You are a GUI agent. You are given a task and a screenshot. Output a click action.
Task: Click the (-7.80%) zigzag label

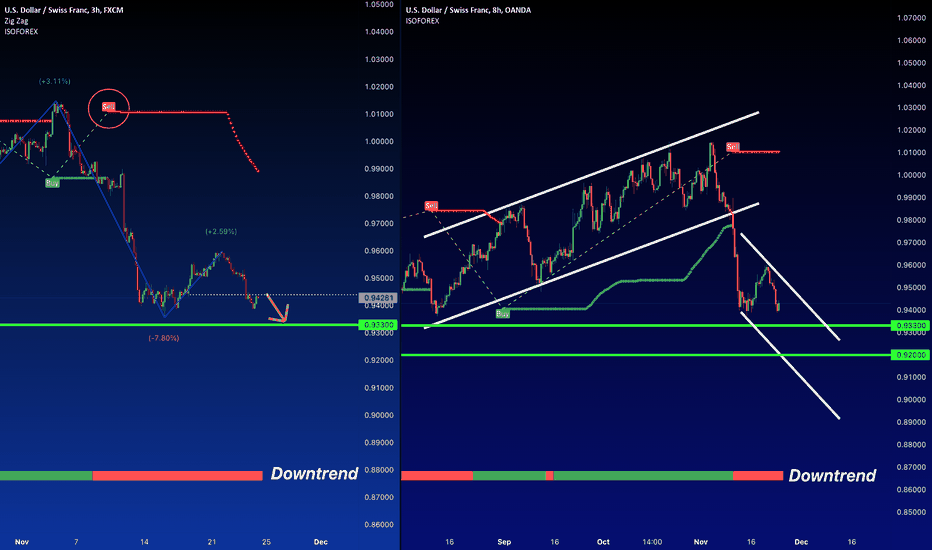pos(163,338)
